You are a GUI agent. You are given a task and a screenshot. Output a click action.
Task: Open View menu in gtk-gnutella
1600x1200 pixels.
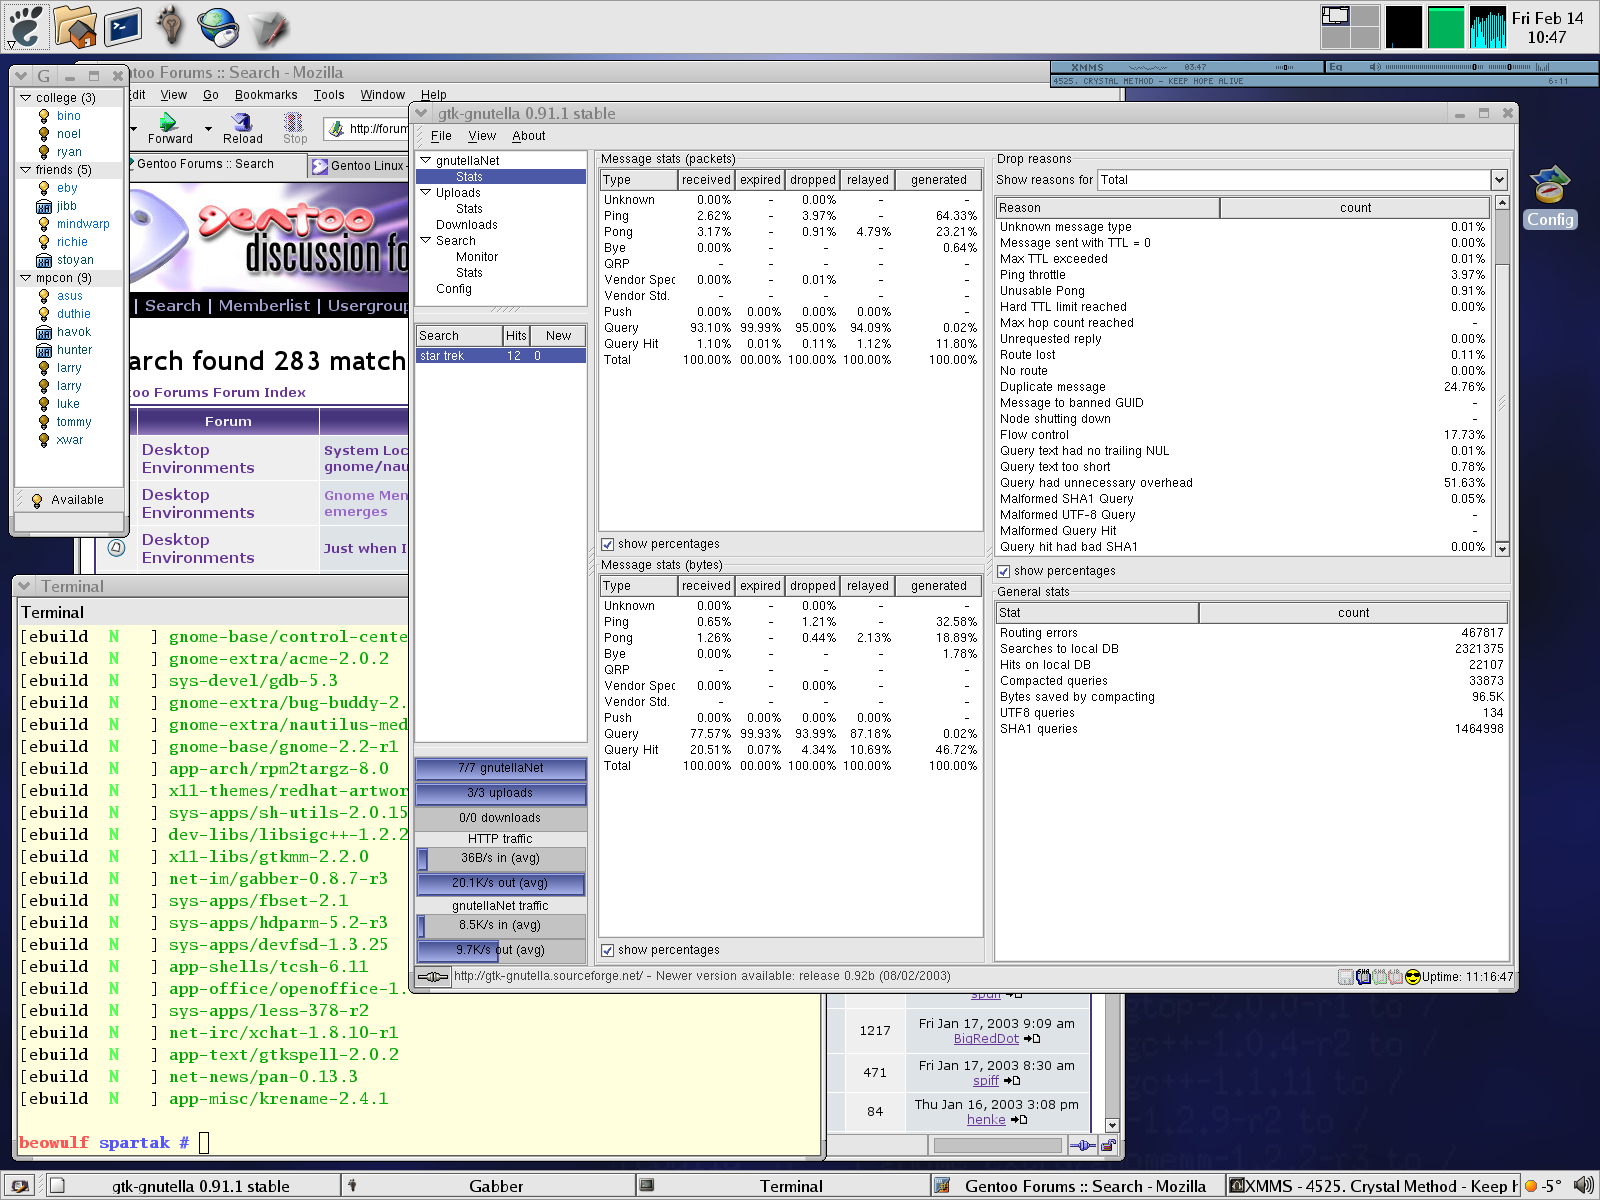482,136
